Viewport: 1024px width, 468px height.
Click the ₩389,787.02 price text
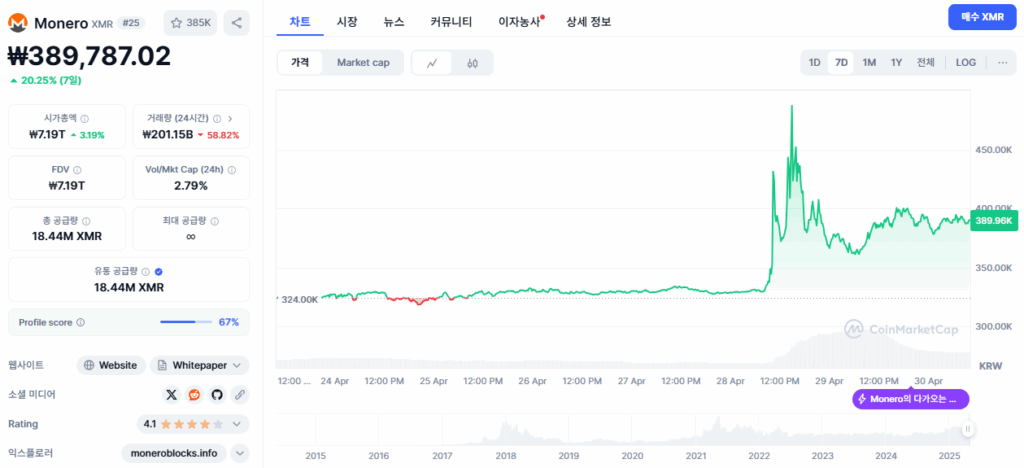[x=89, y=56]
